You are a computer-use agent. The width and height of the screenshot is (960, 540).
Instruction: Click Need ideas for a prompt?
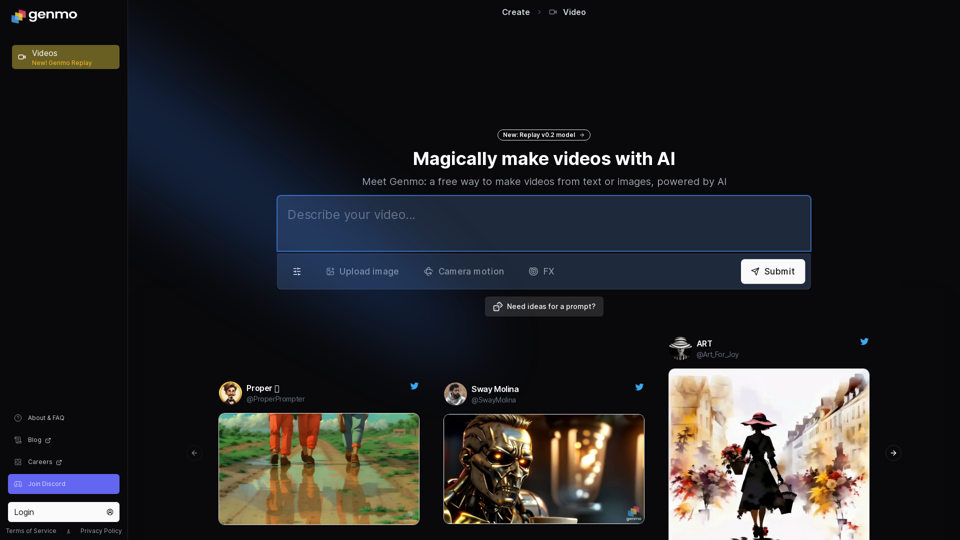[544, 306]
